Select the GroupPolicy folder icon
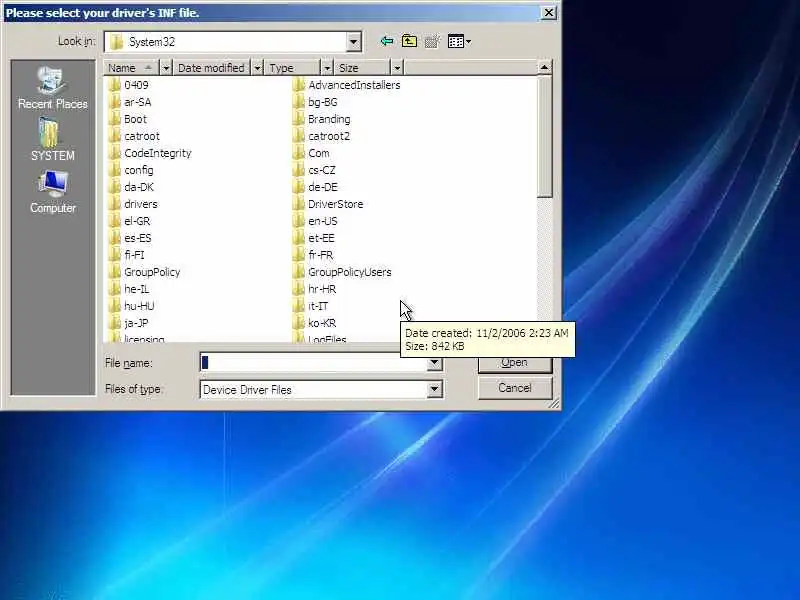 pyautogui.click(x=115, y=272)
